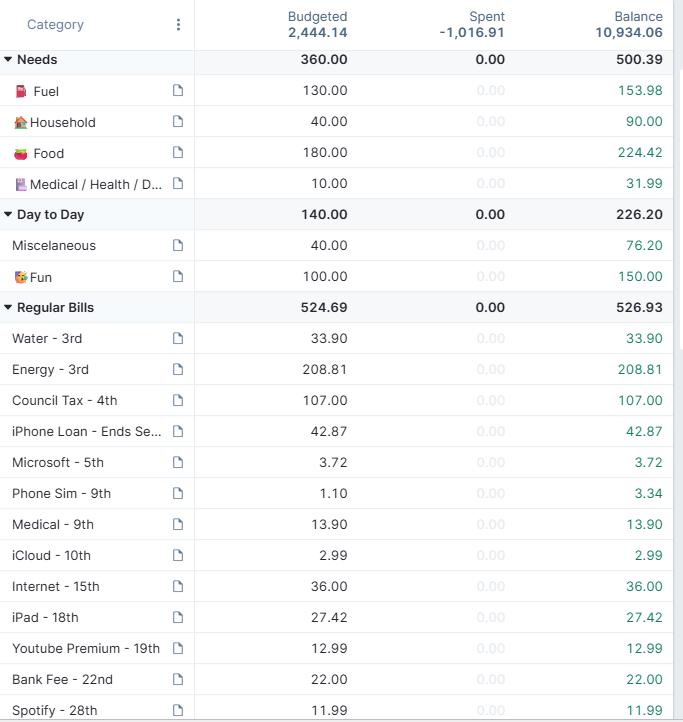Open the note icon for Fun
This screenshot has width=683, height=722.
tap(178, 276)
